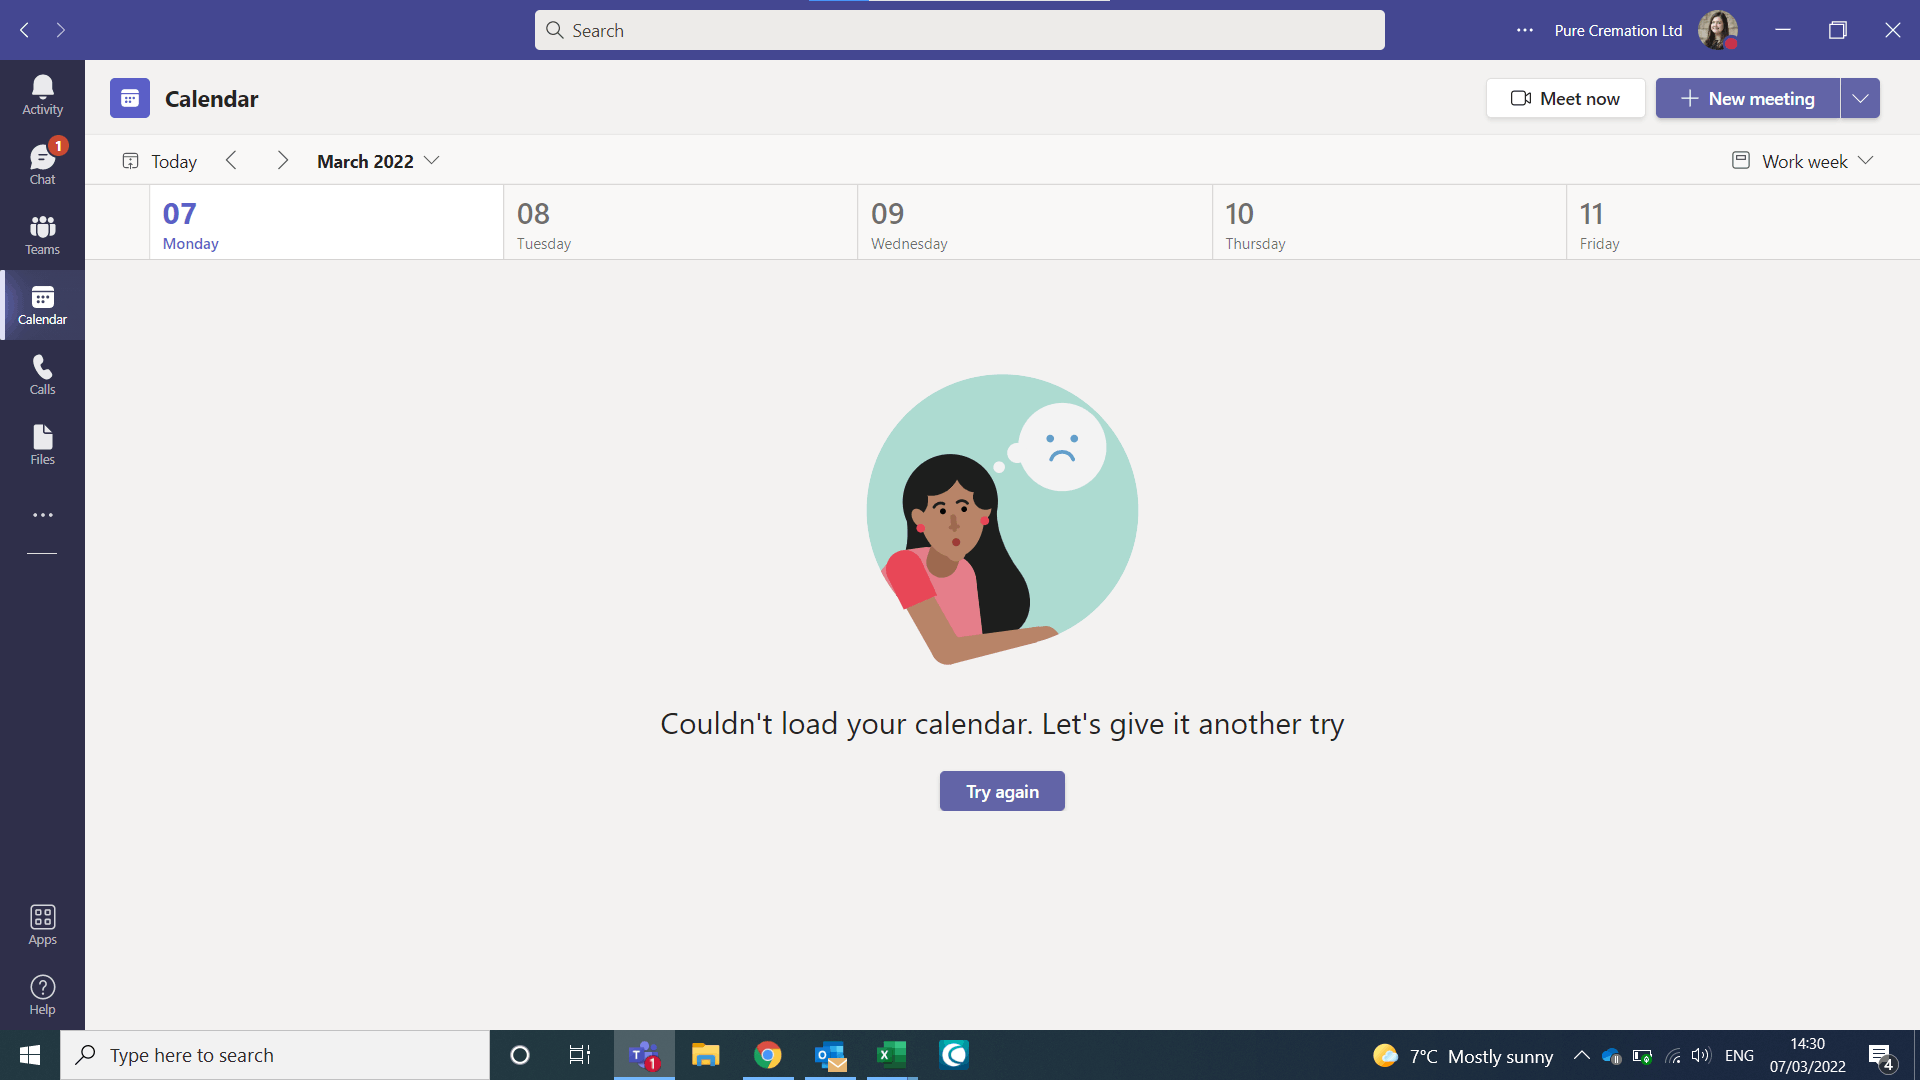Screen dimensions: 1920x1080
Task: Expand the March 2022 month picker
Action: point(378,161)
